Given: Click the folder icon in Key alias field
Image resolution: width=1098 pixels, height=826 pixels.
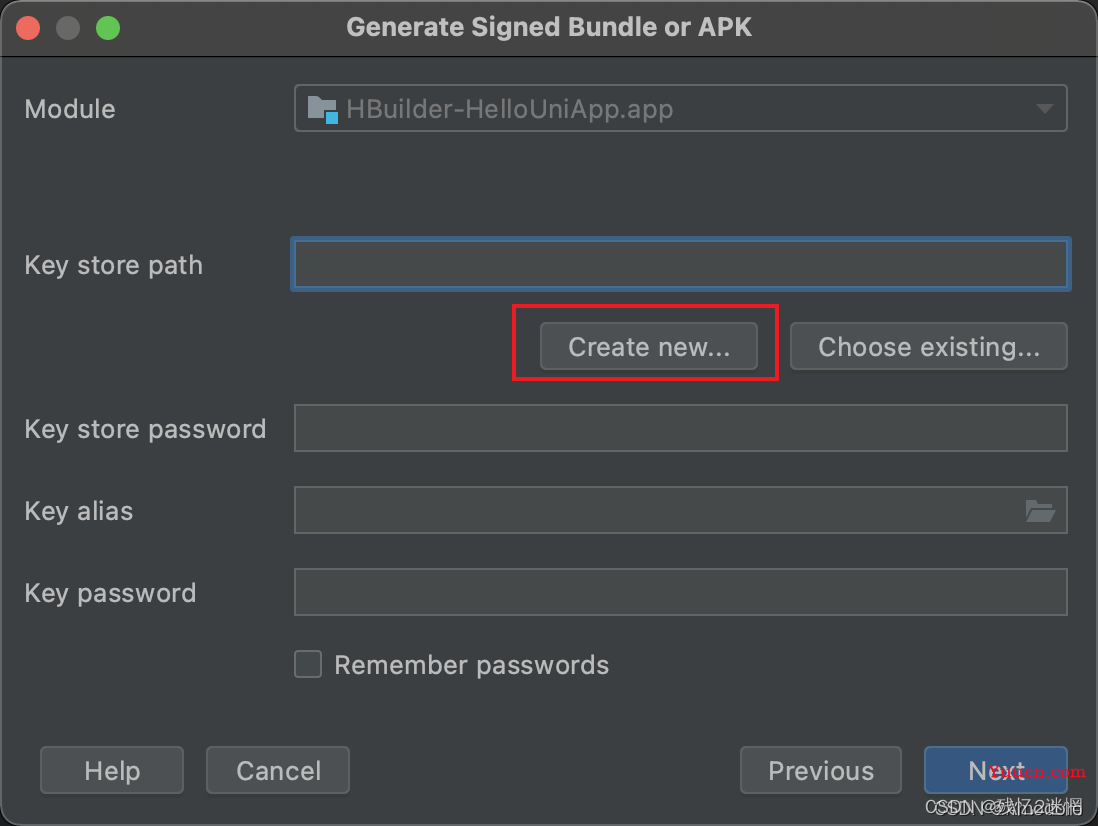Looking at the screenshot, I should click(x=1040, y=510).
